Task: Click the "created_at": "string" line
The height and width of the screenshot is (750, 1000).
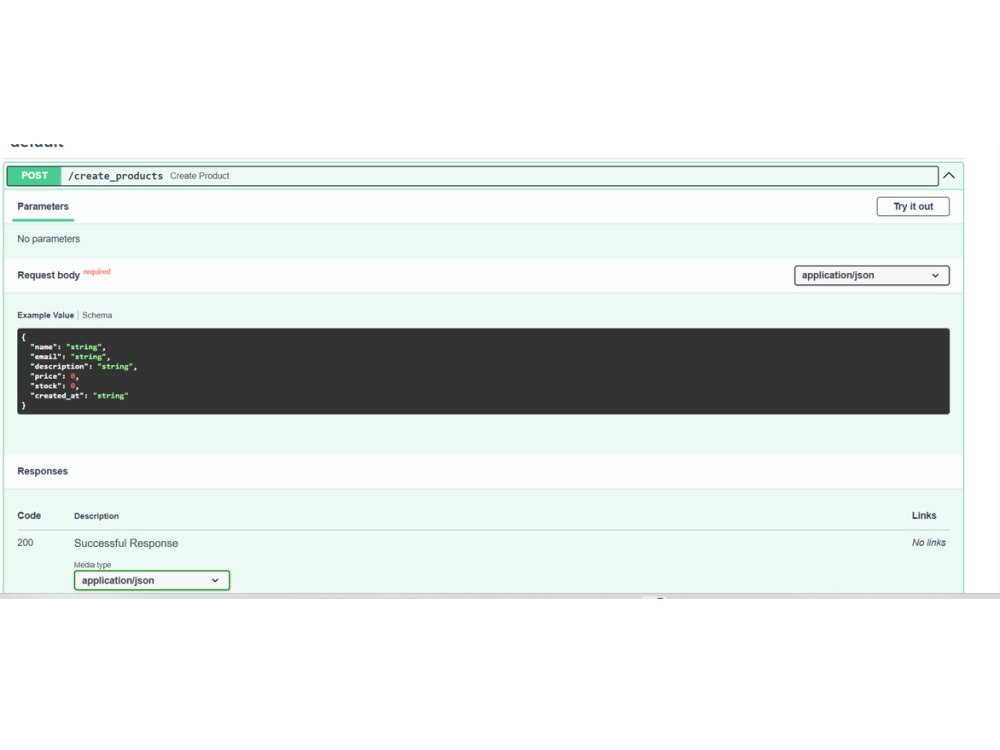Action: (x=79, y=396)
